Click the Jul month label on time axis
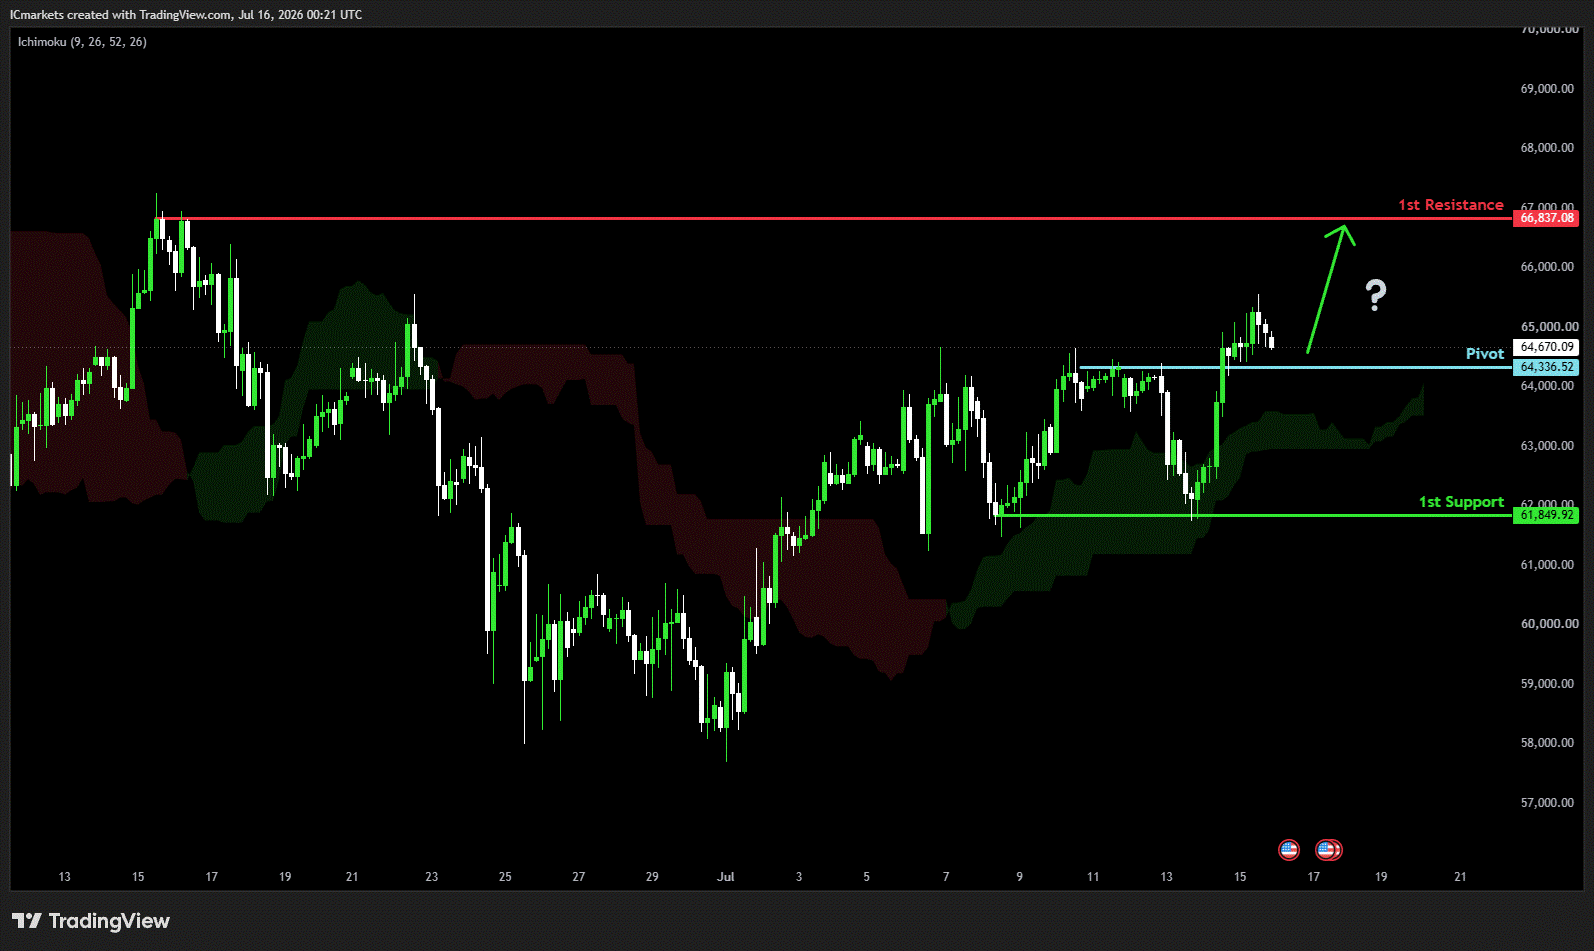1594x951 pixels. pos(726,877)
